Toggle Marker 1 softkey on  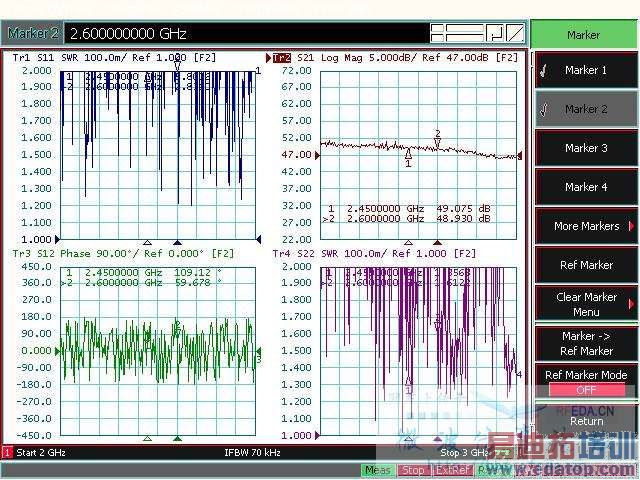pos(585,71)
